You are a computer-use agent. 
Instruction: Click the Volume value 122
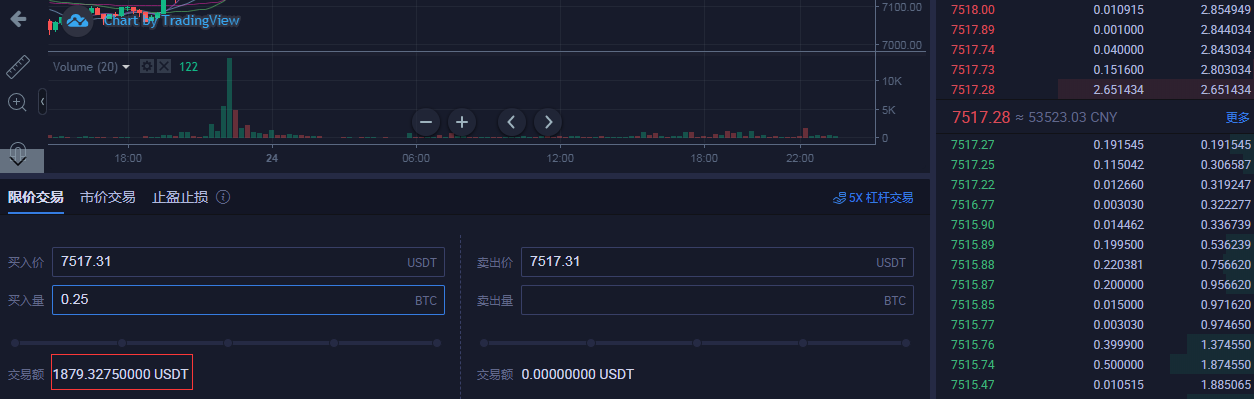tap(188, 67)
